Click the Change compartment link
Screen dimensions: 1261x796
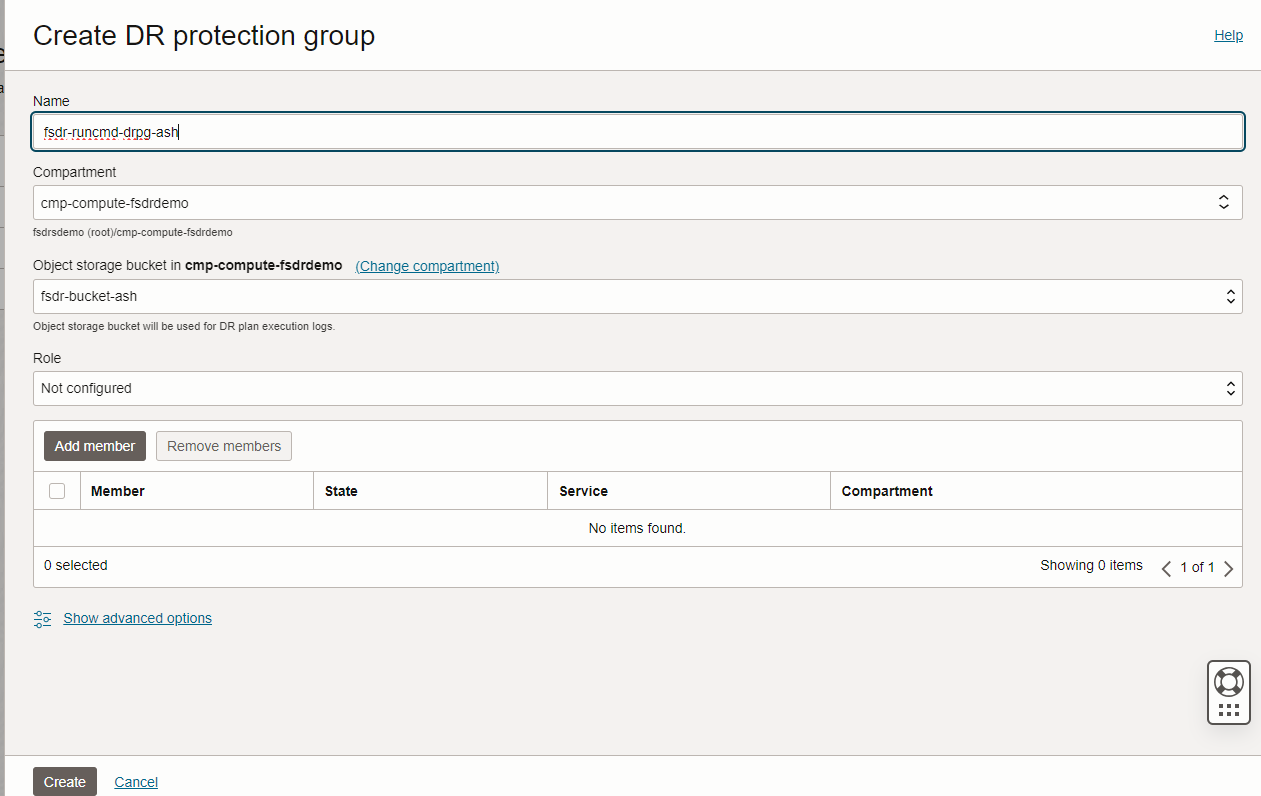point(427,266)
